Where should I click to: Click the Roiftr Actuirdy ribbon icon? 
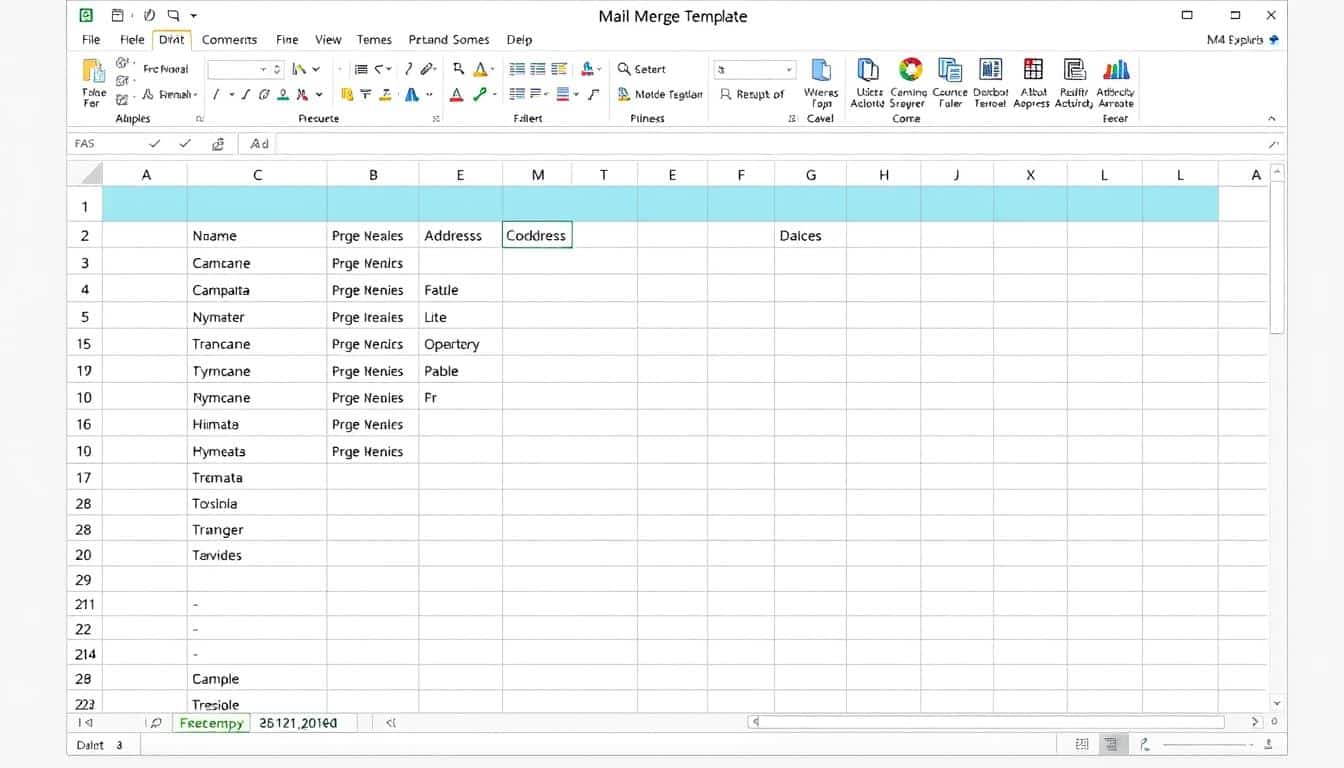pyautogui.click(x=1074, y=69)
